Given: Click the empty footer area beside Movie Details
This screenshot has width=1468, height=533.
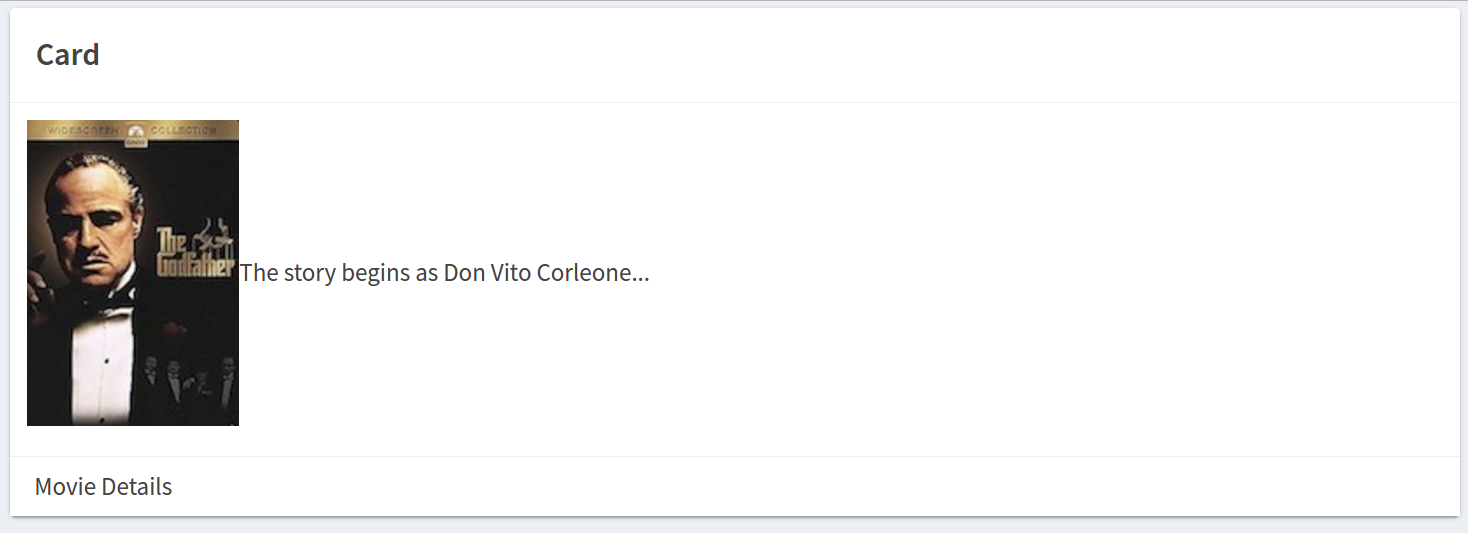Looking at the screenshot, I should coord(815,487).
